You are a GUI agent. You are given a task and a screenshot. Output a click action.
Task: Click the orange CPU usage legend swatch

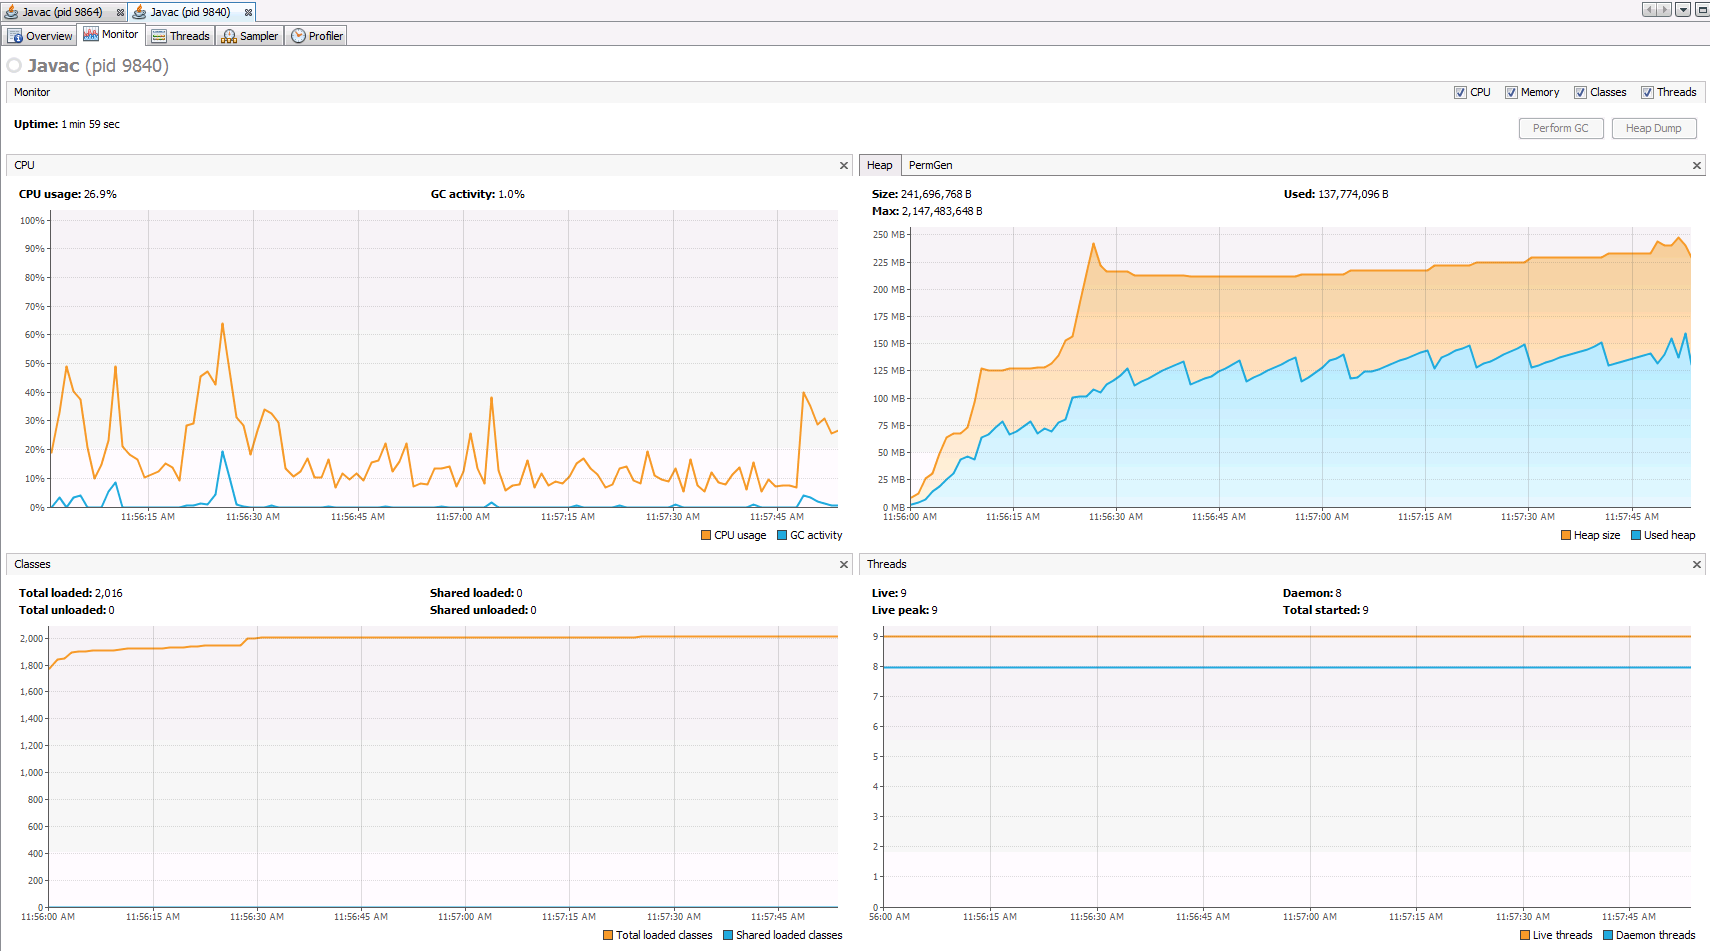click(706, 535)
